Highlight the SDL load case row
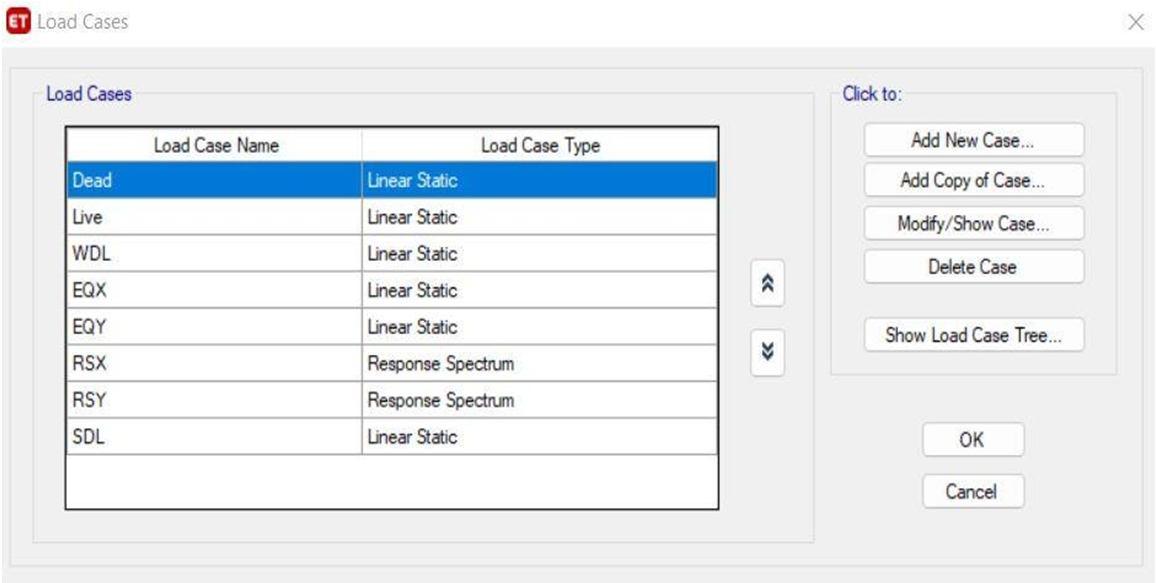The image size is (1156, 583). (x=215, y=437)
